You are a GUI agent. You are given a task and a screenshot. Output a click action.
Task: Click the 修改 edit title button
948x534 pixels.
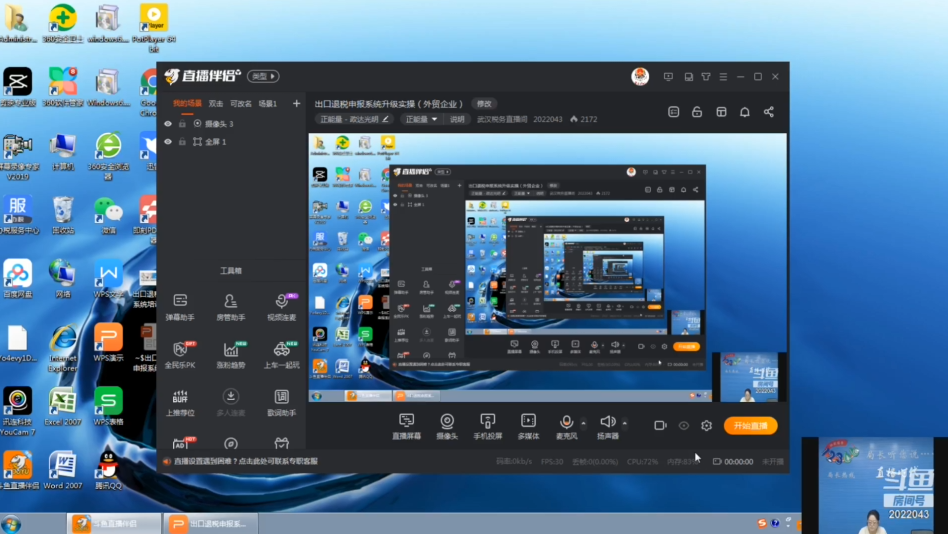(x=484, y=103)
